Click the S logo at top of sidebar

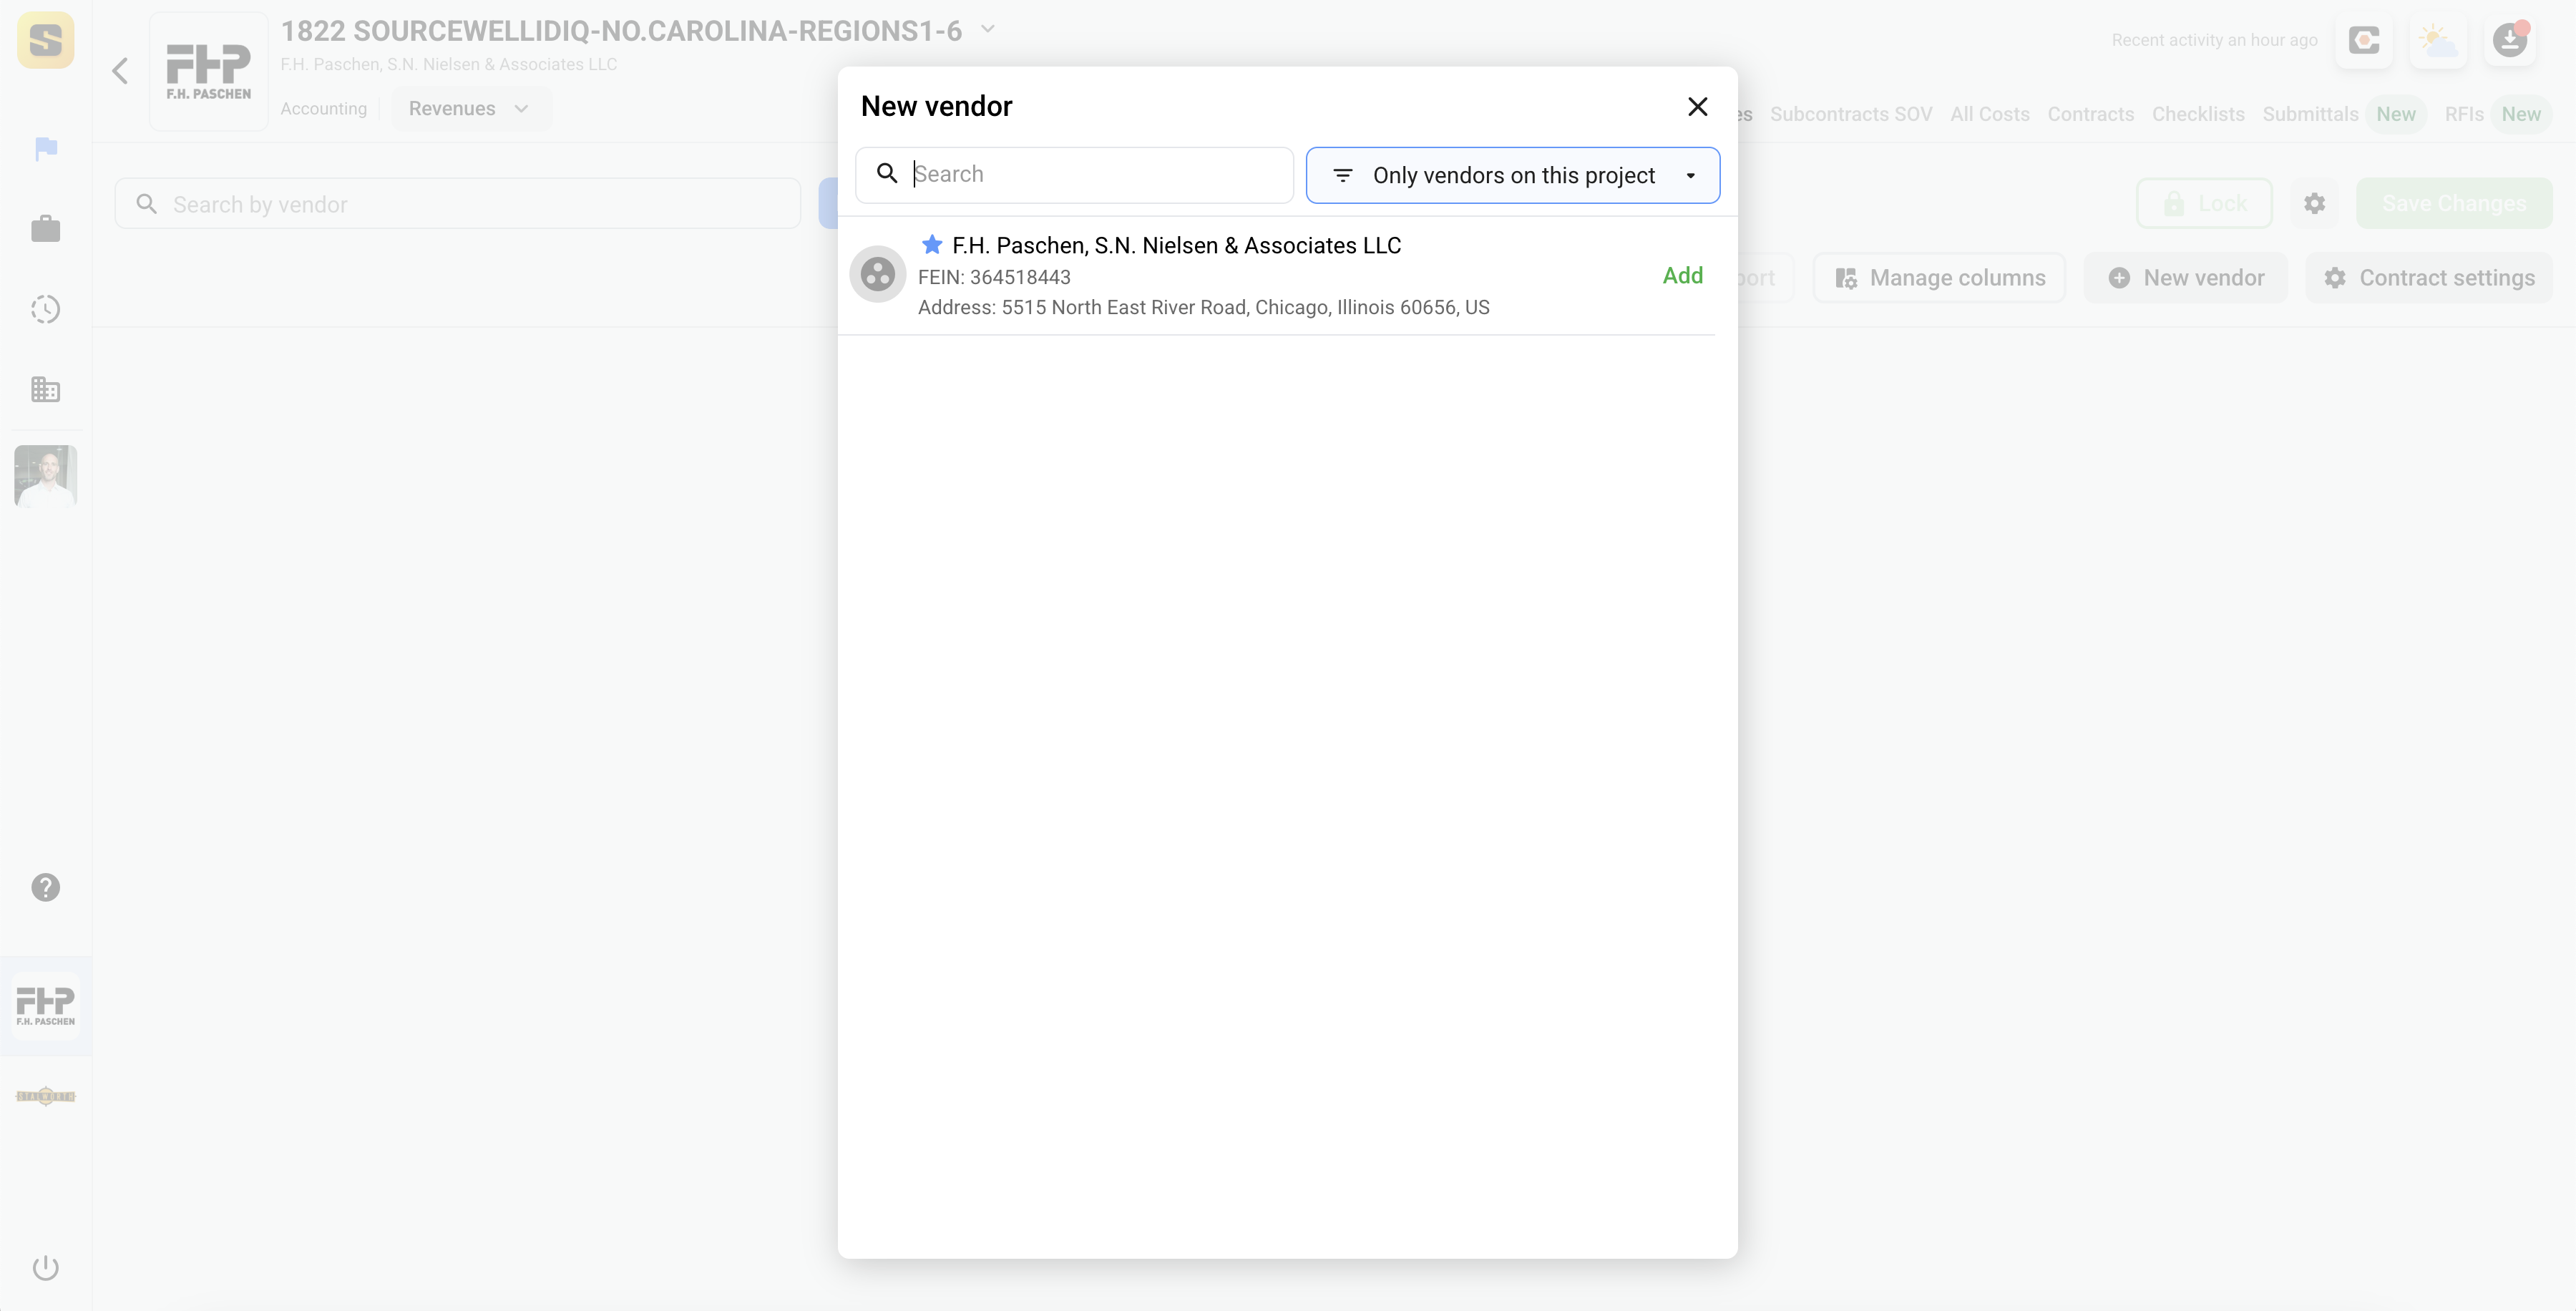(46, 41)
